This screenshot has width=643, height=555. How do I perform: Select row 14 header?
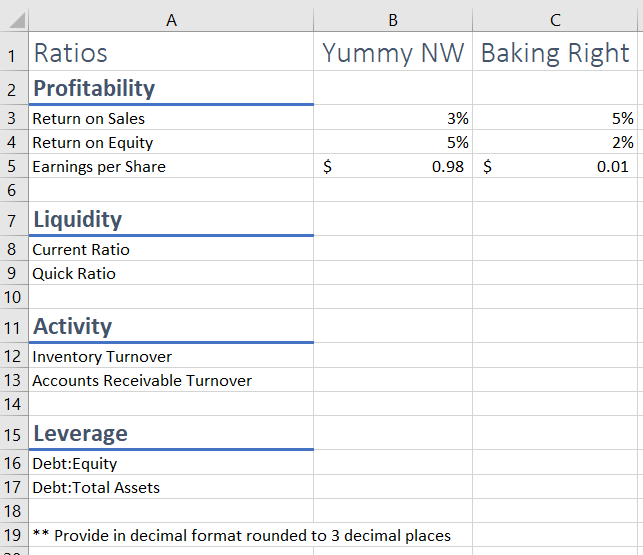click(14, 404)
